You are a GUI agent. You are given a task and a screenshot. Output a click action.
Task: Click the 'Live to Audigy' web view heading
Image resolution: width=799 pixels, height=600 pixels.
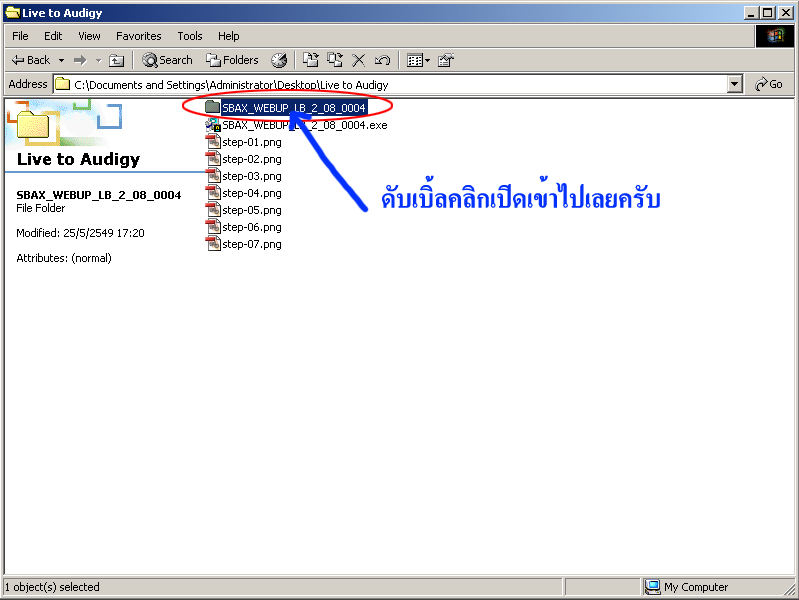(78, 159)
